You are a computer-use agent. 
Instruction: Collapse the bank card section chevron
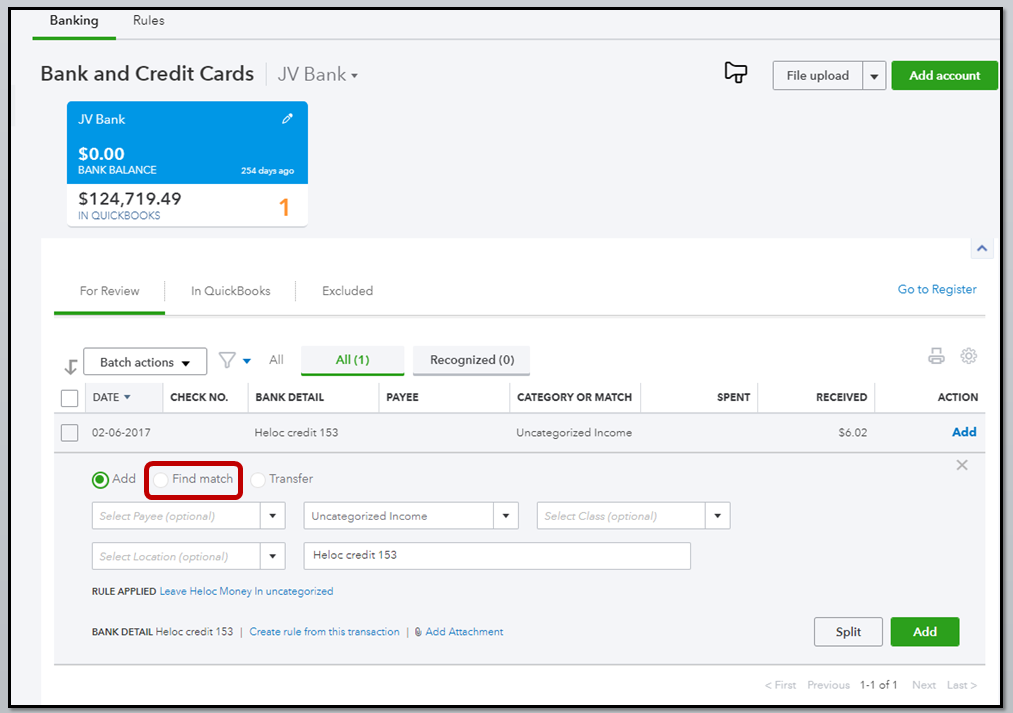point(981,248)
